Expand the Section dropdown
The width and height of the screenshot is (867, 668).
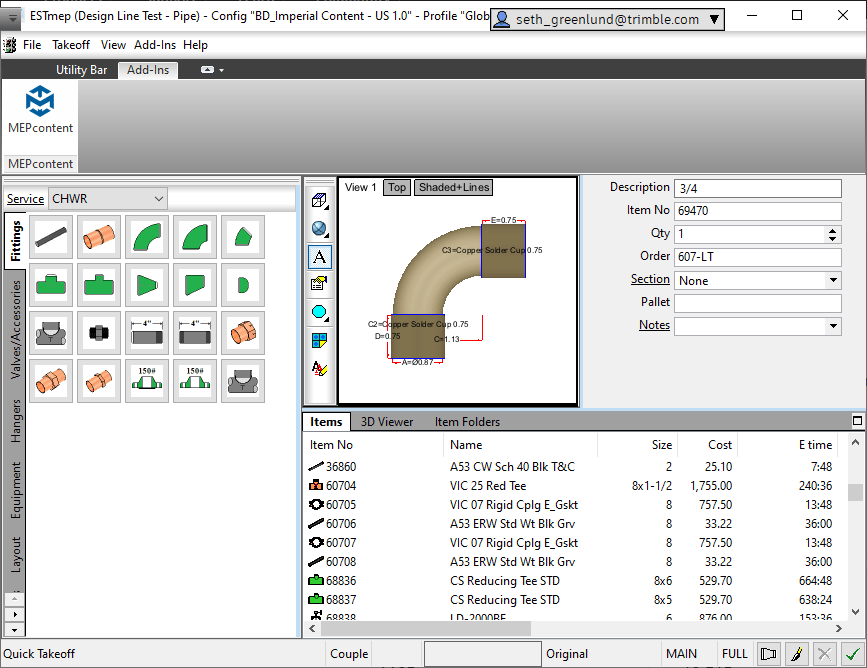(833, 280)
